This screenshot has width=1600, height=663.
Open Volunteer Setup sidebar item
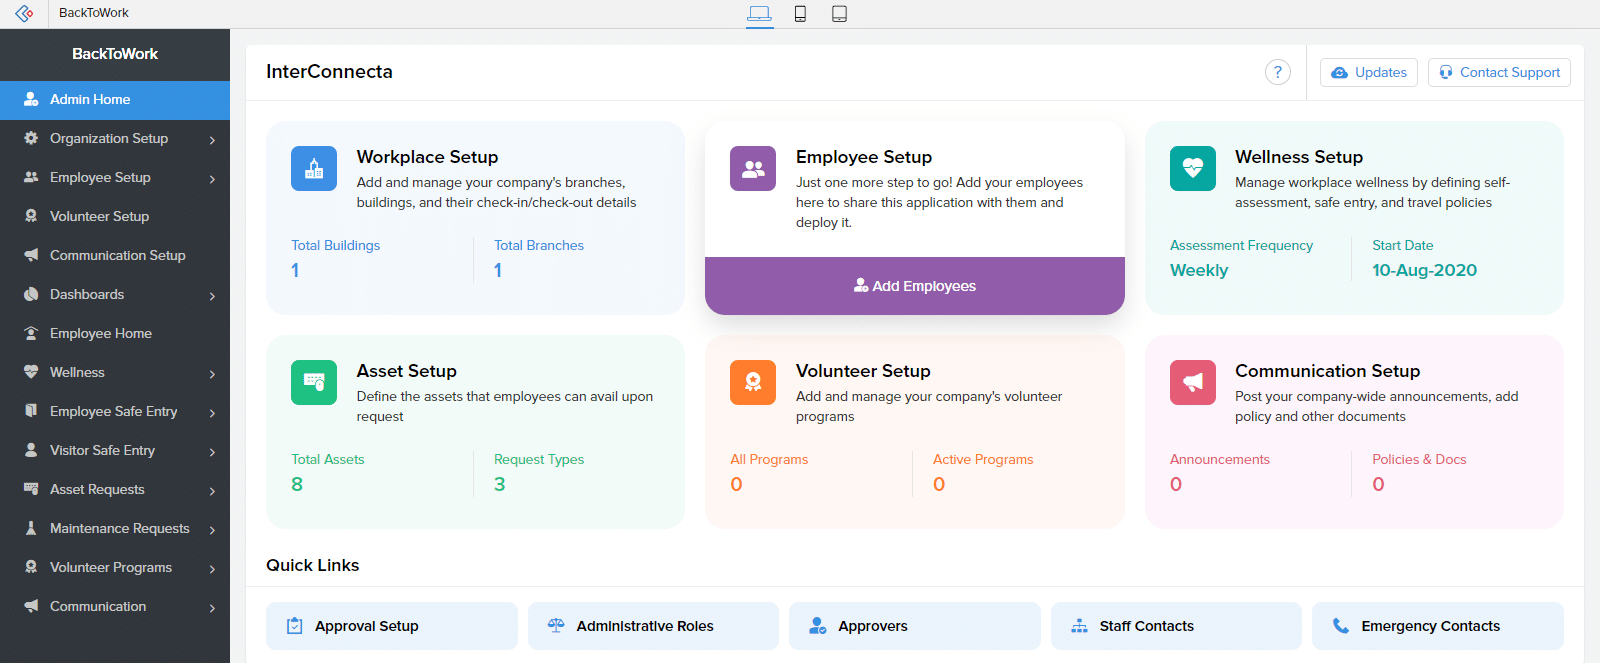point(115,216)
